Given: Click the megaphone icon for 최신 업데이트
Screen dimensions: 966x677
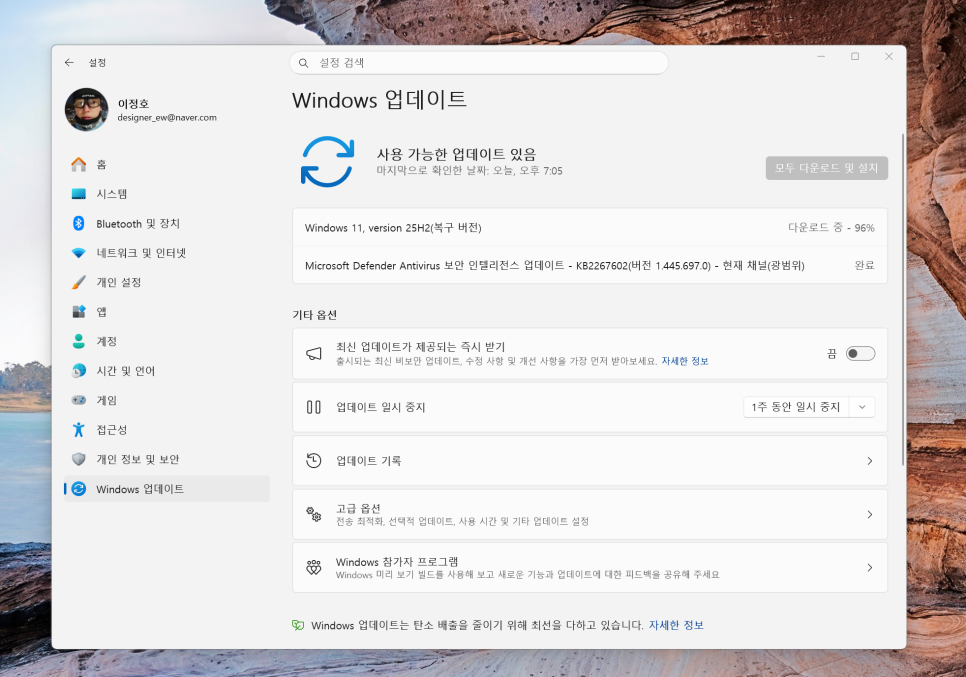Looking at the screenshot, I should pos(314,354).
